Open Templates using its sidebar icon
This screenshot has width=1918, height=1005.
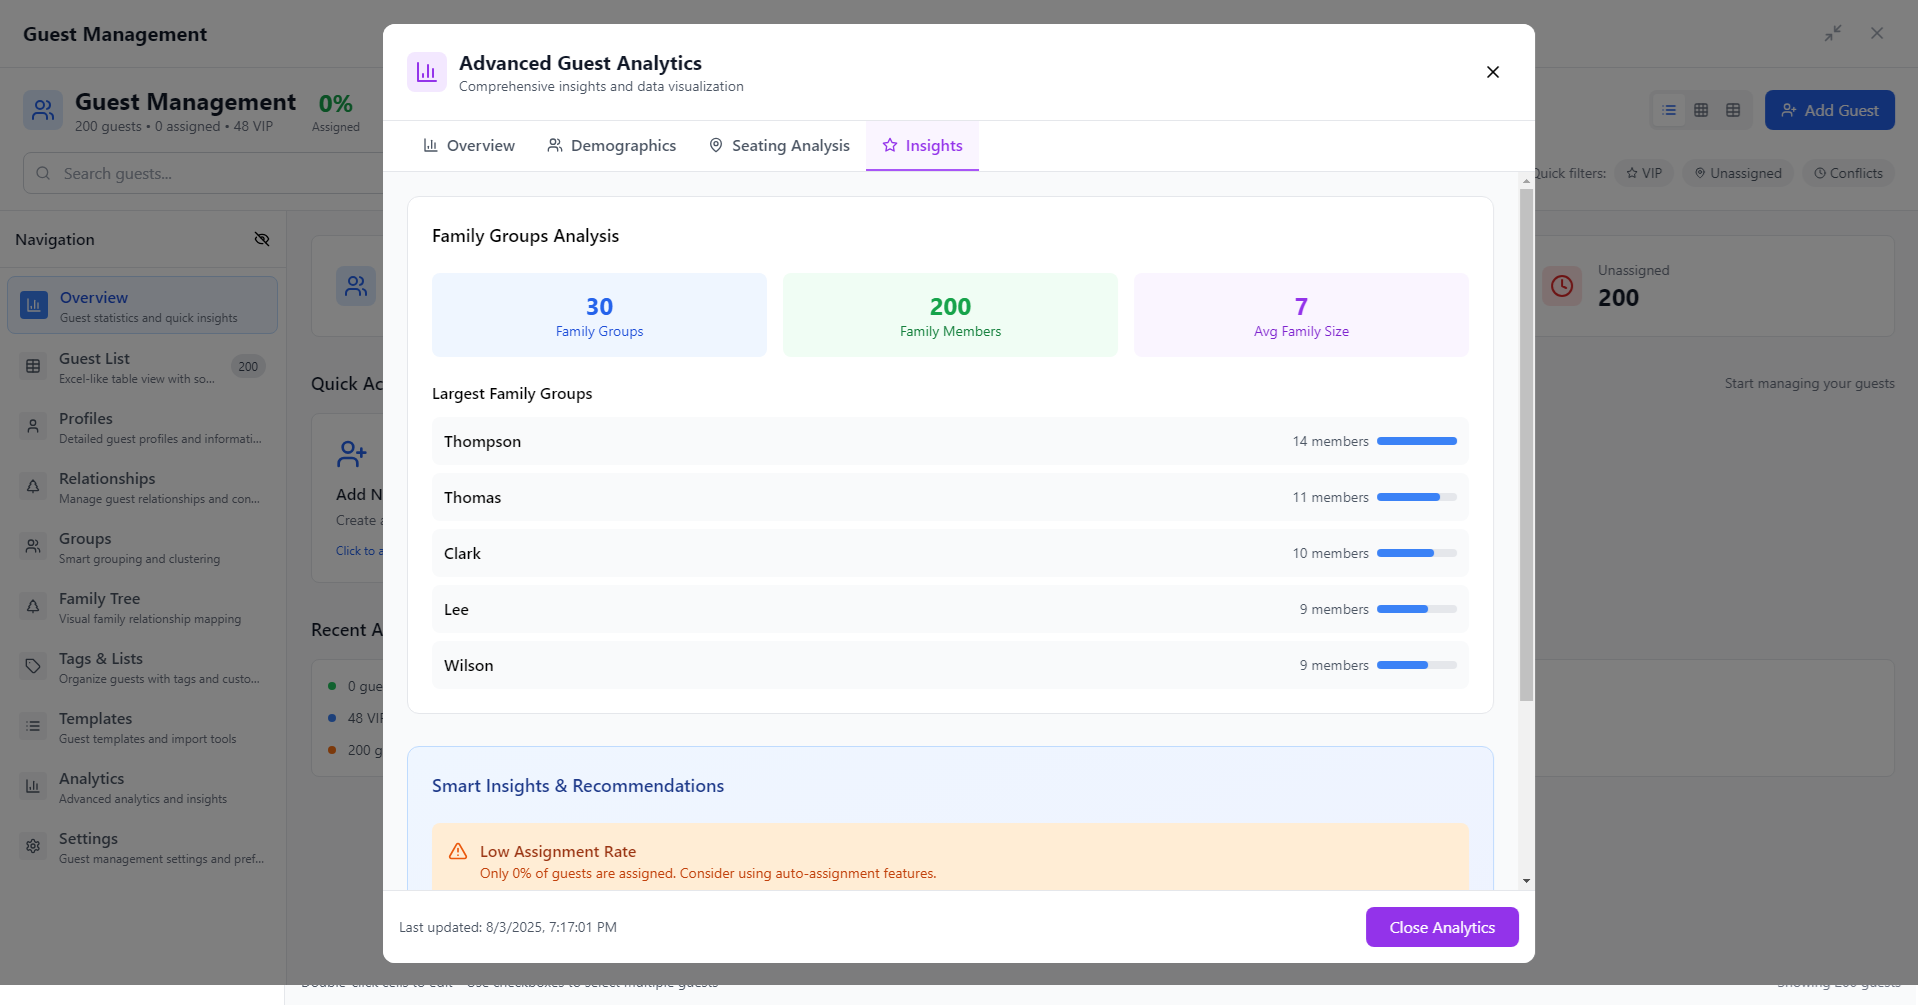[x=33, y=726]
